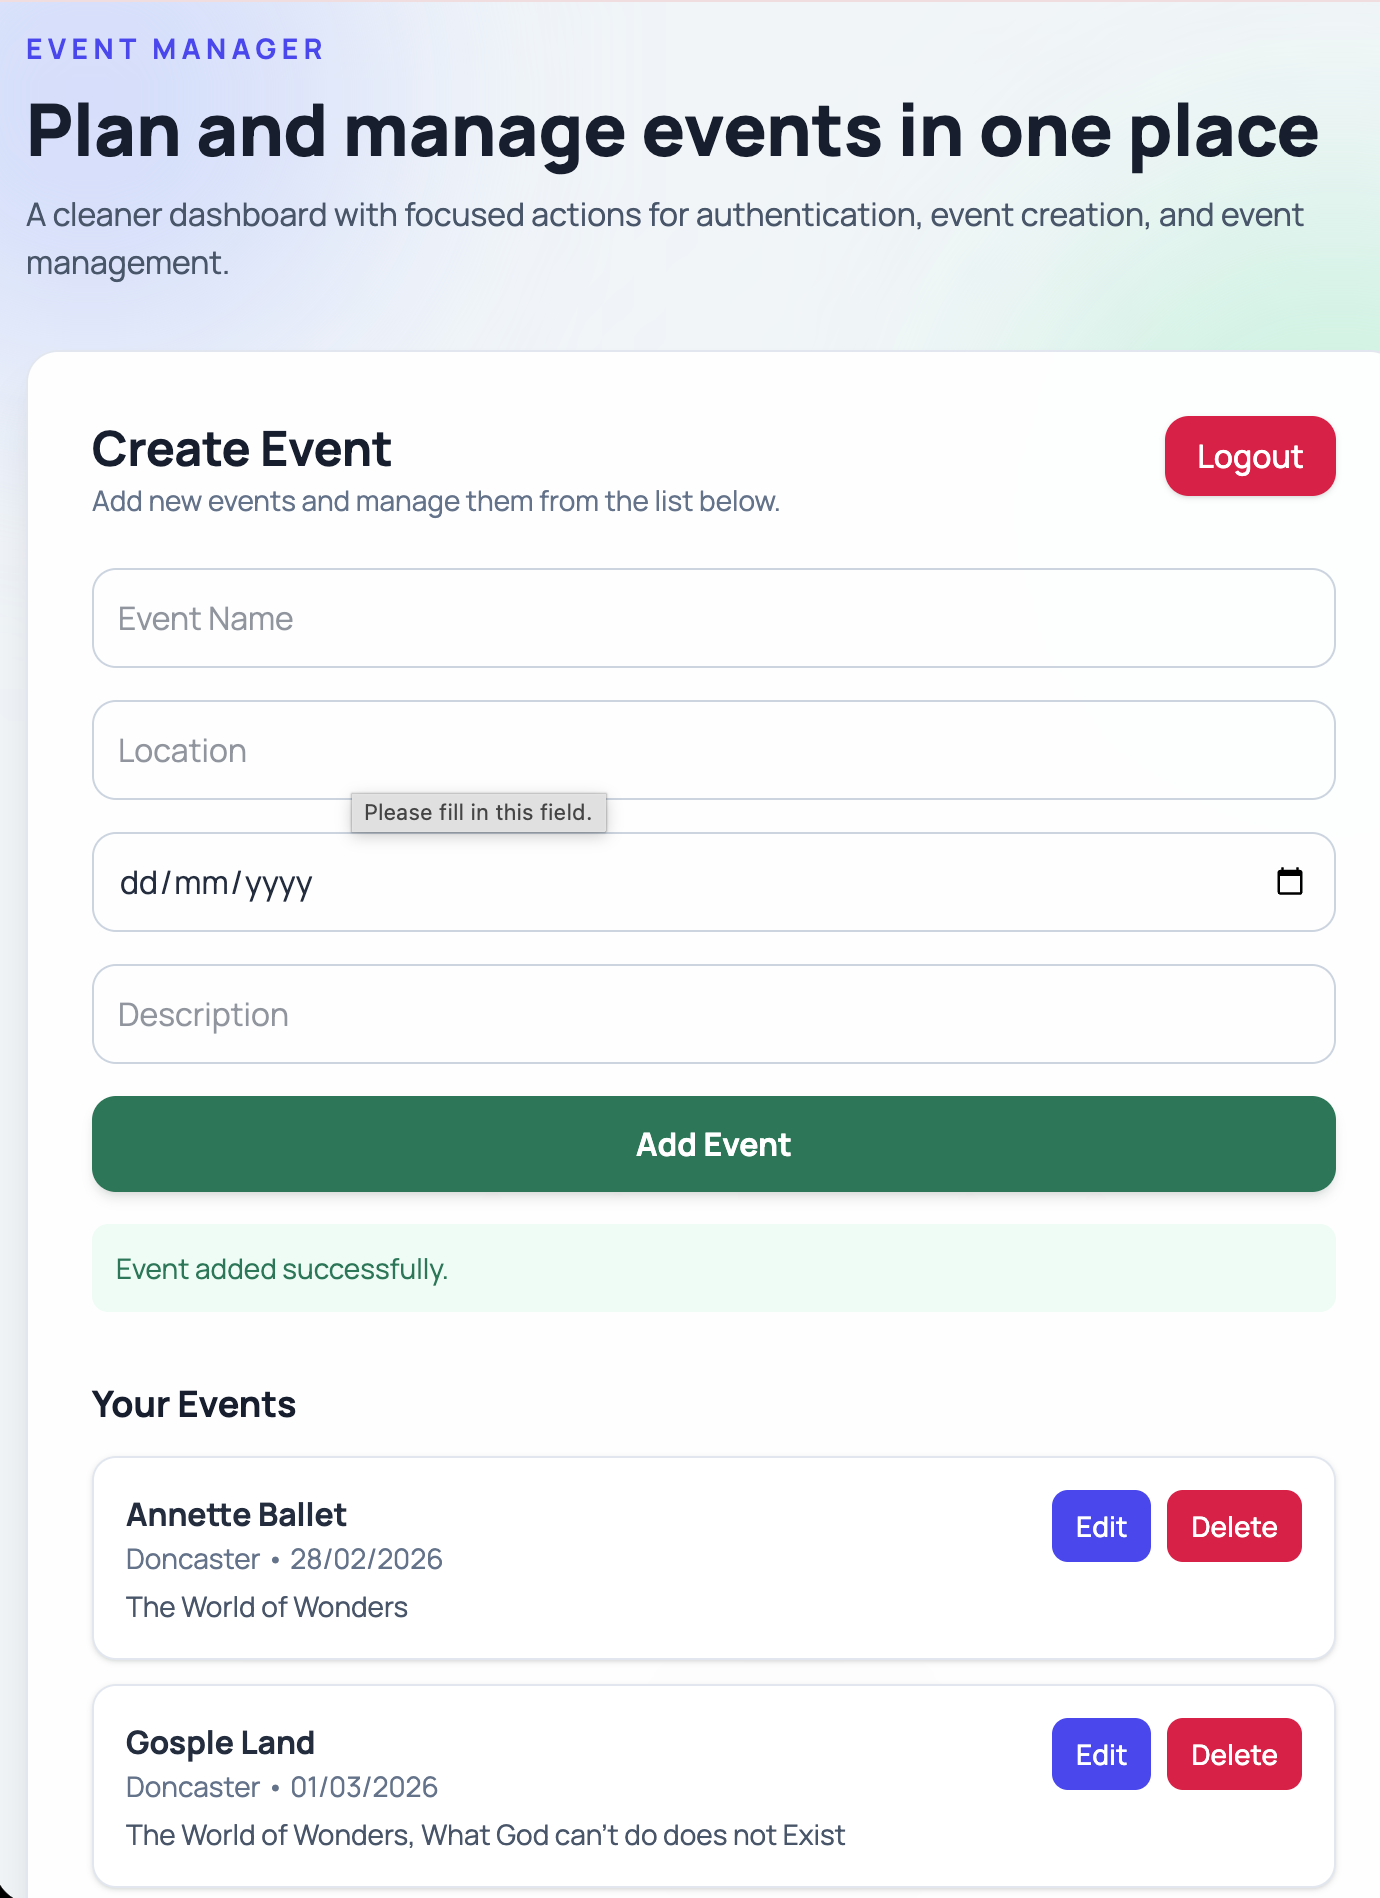Image resolution: width=1380 pixels, height=1898 pixels.
Task: Select the Annette Ballet event card
Action: pyautogui.click(x=700, y=1558)
